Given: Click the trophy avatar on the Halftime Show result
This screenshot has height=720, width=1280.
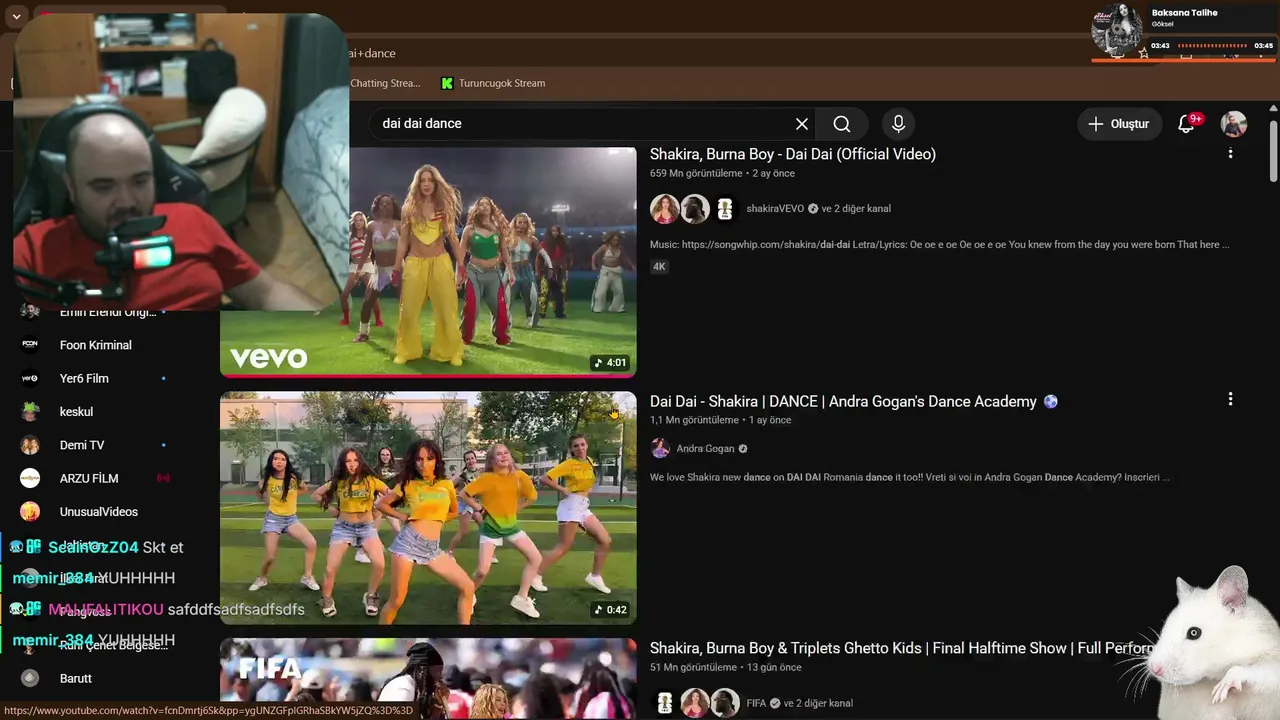Looking at the screenshot, I should click(664, 704).
